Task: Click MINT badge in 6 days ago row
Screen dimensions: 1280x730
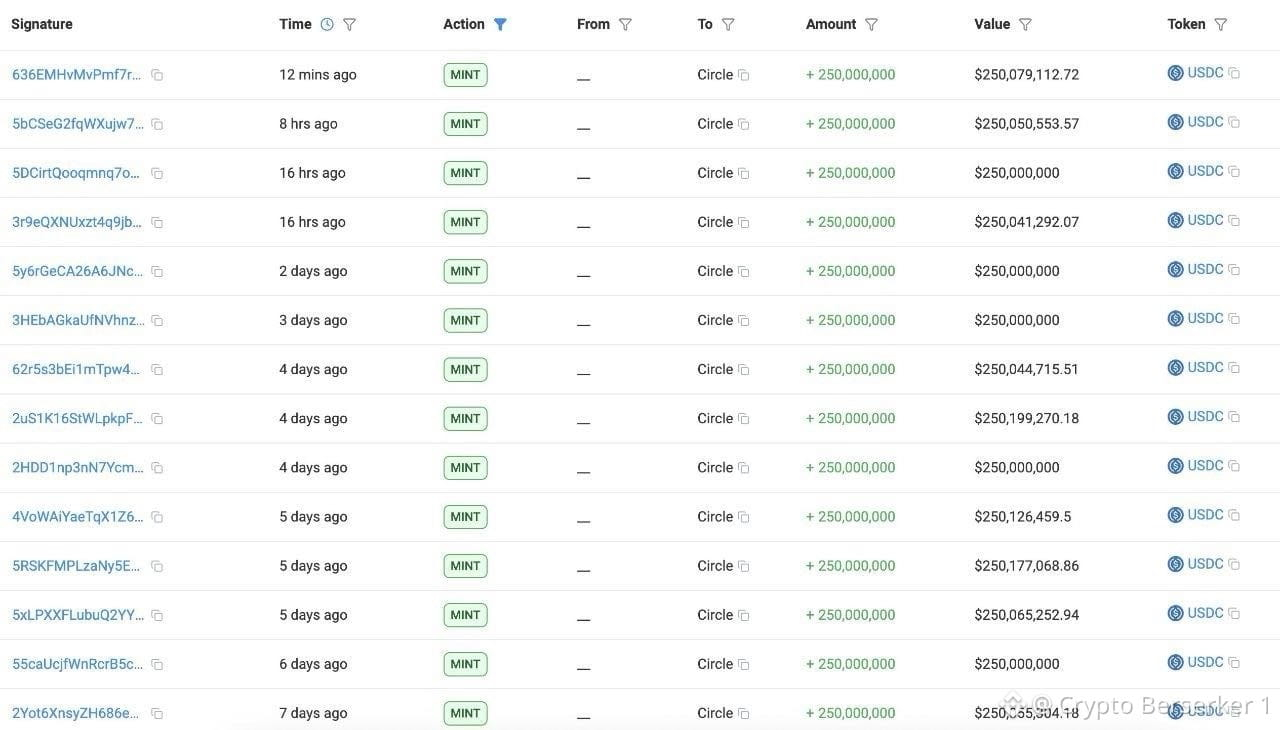Action: (465, 664)
